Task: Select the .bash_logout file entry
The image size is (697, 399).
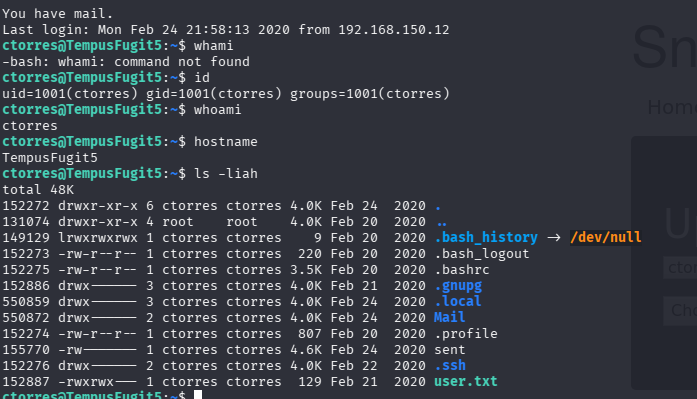Action: (x=482, y=254)
